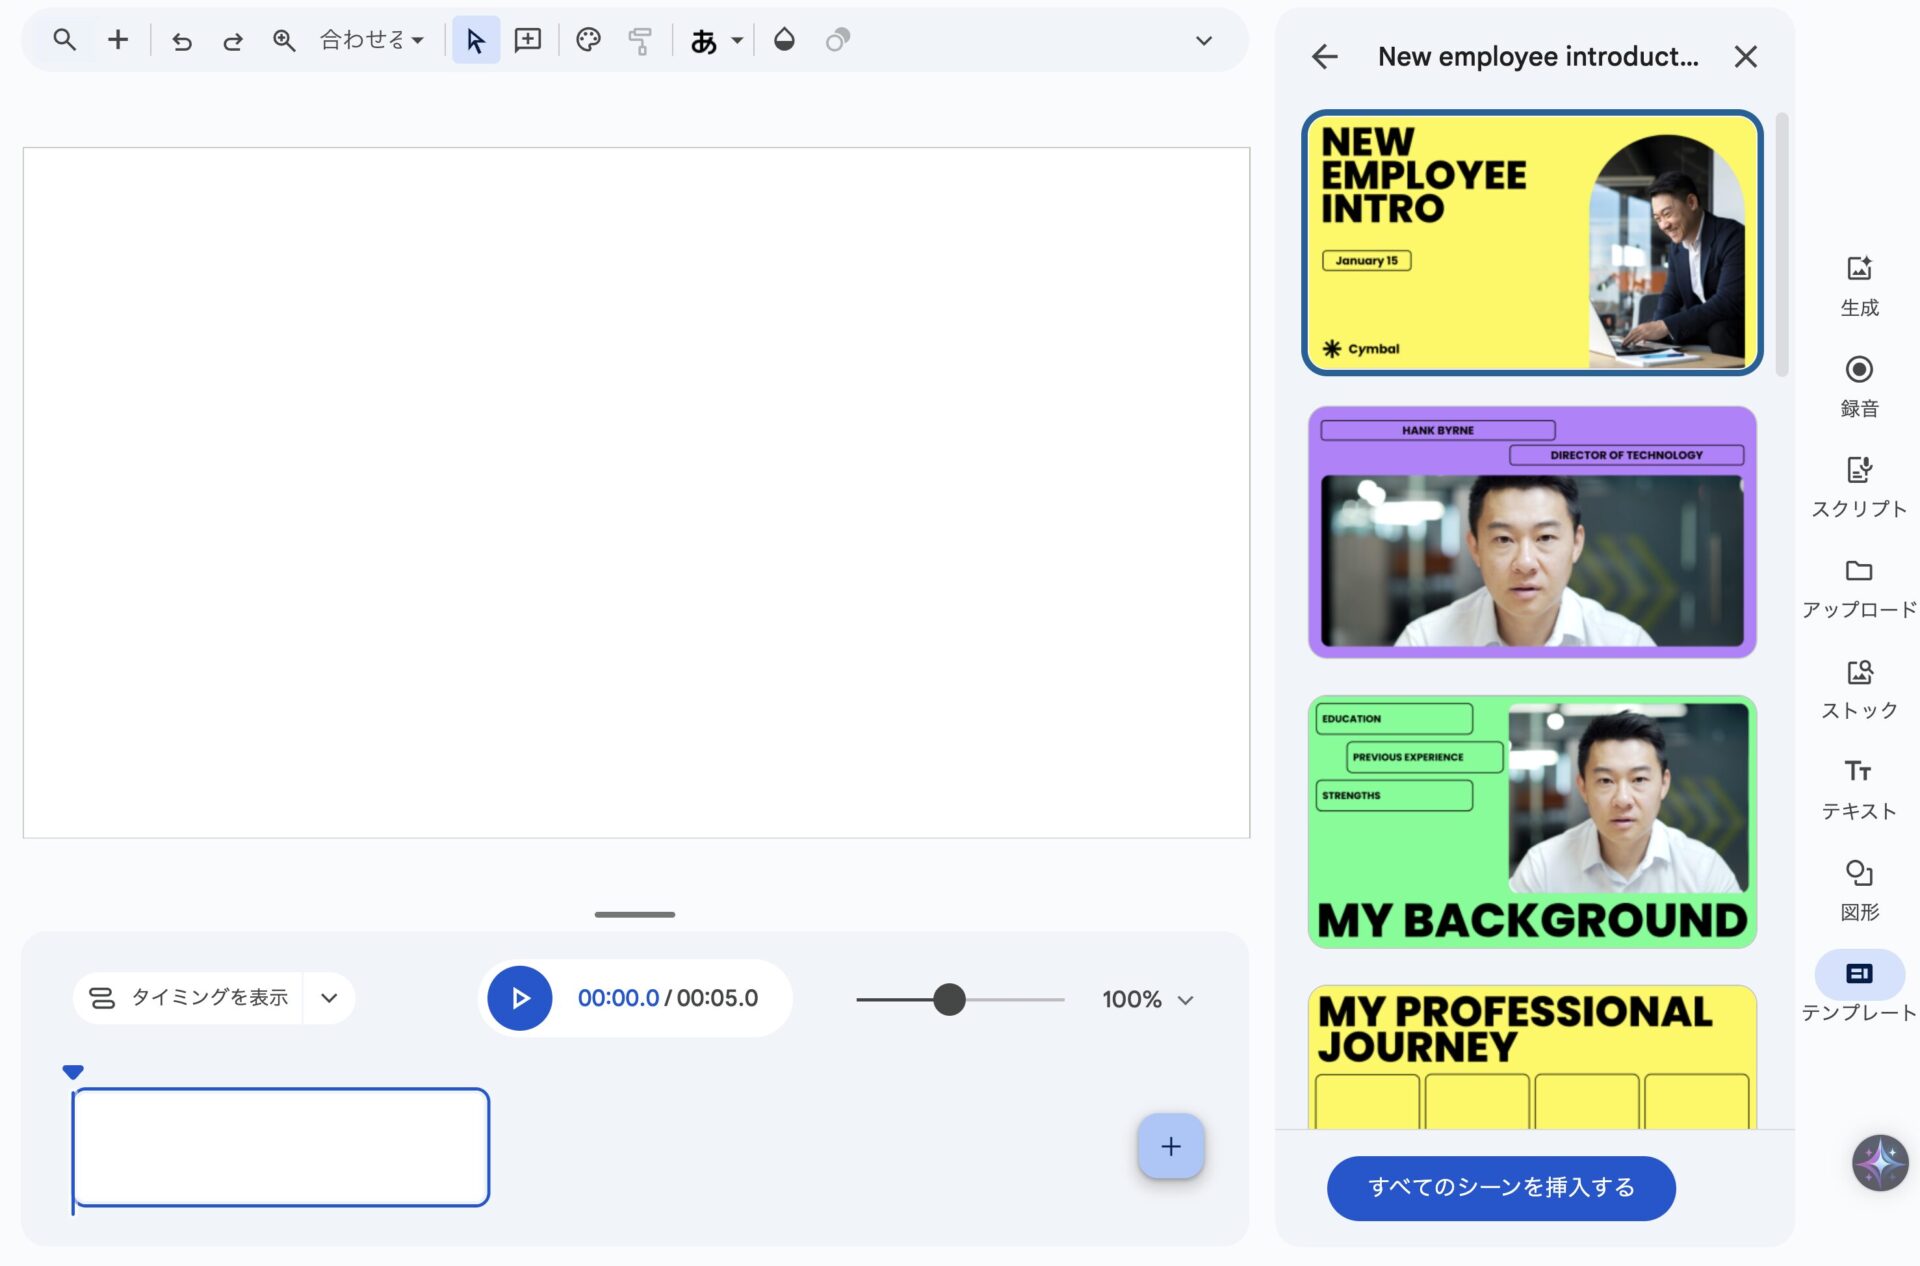The image size is (1920, 1266).
Task: Open the 合わせる zoom fit dropdown
Action: 371,41
